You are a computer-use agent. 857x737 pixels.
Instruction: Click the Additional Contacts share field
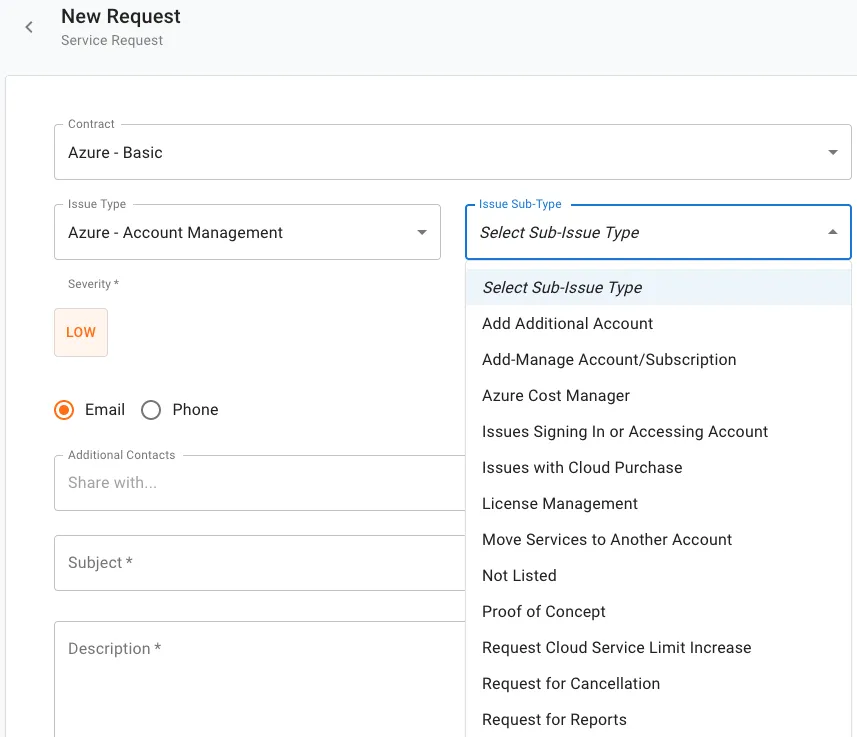pos(260,483)
